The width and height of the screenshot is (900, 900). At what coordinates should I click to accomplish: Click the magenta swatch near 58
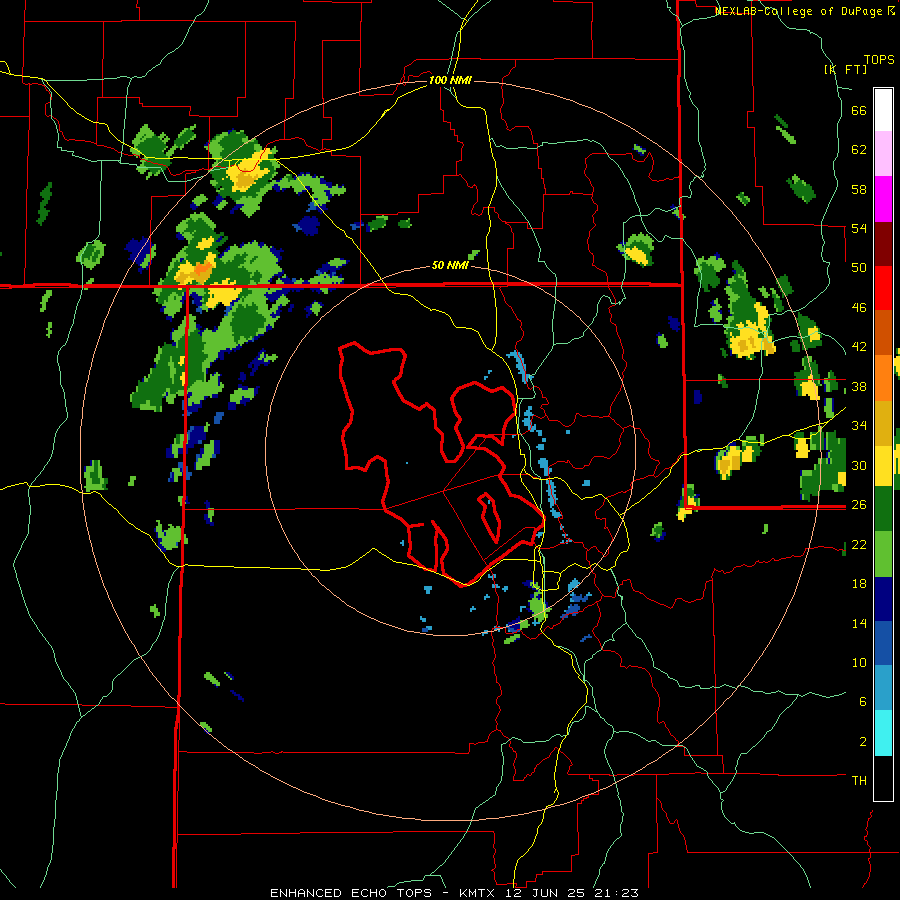click(883, 199)
